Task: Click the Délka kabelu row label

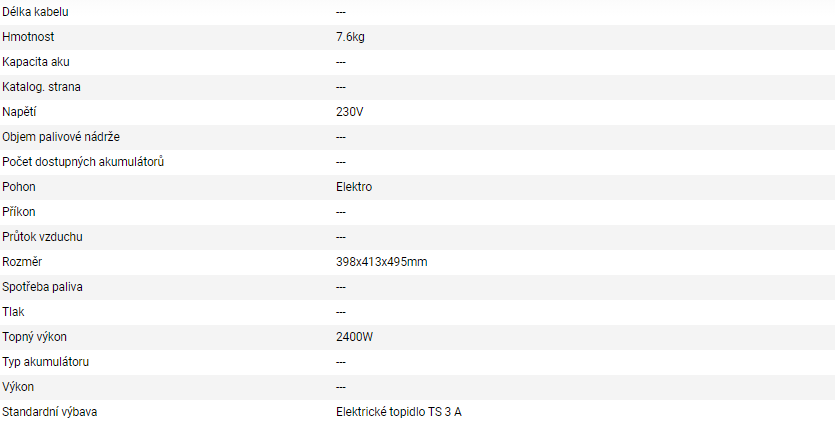Action: click(x=36, y=12)
